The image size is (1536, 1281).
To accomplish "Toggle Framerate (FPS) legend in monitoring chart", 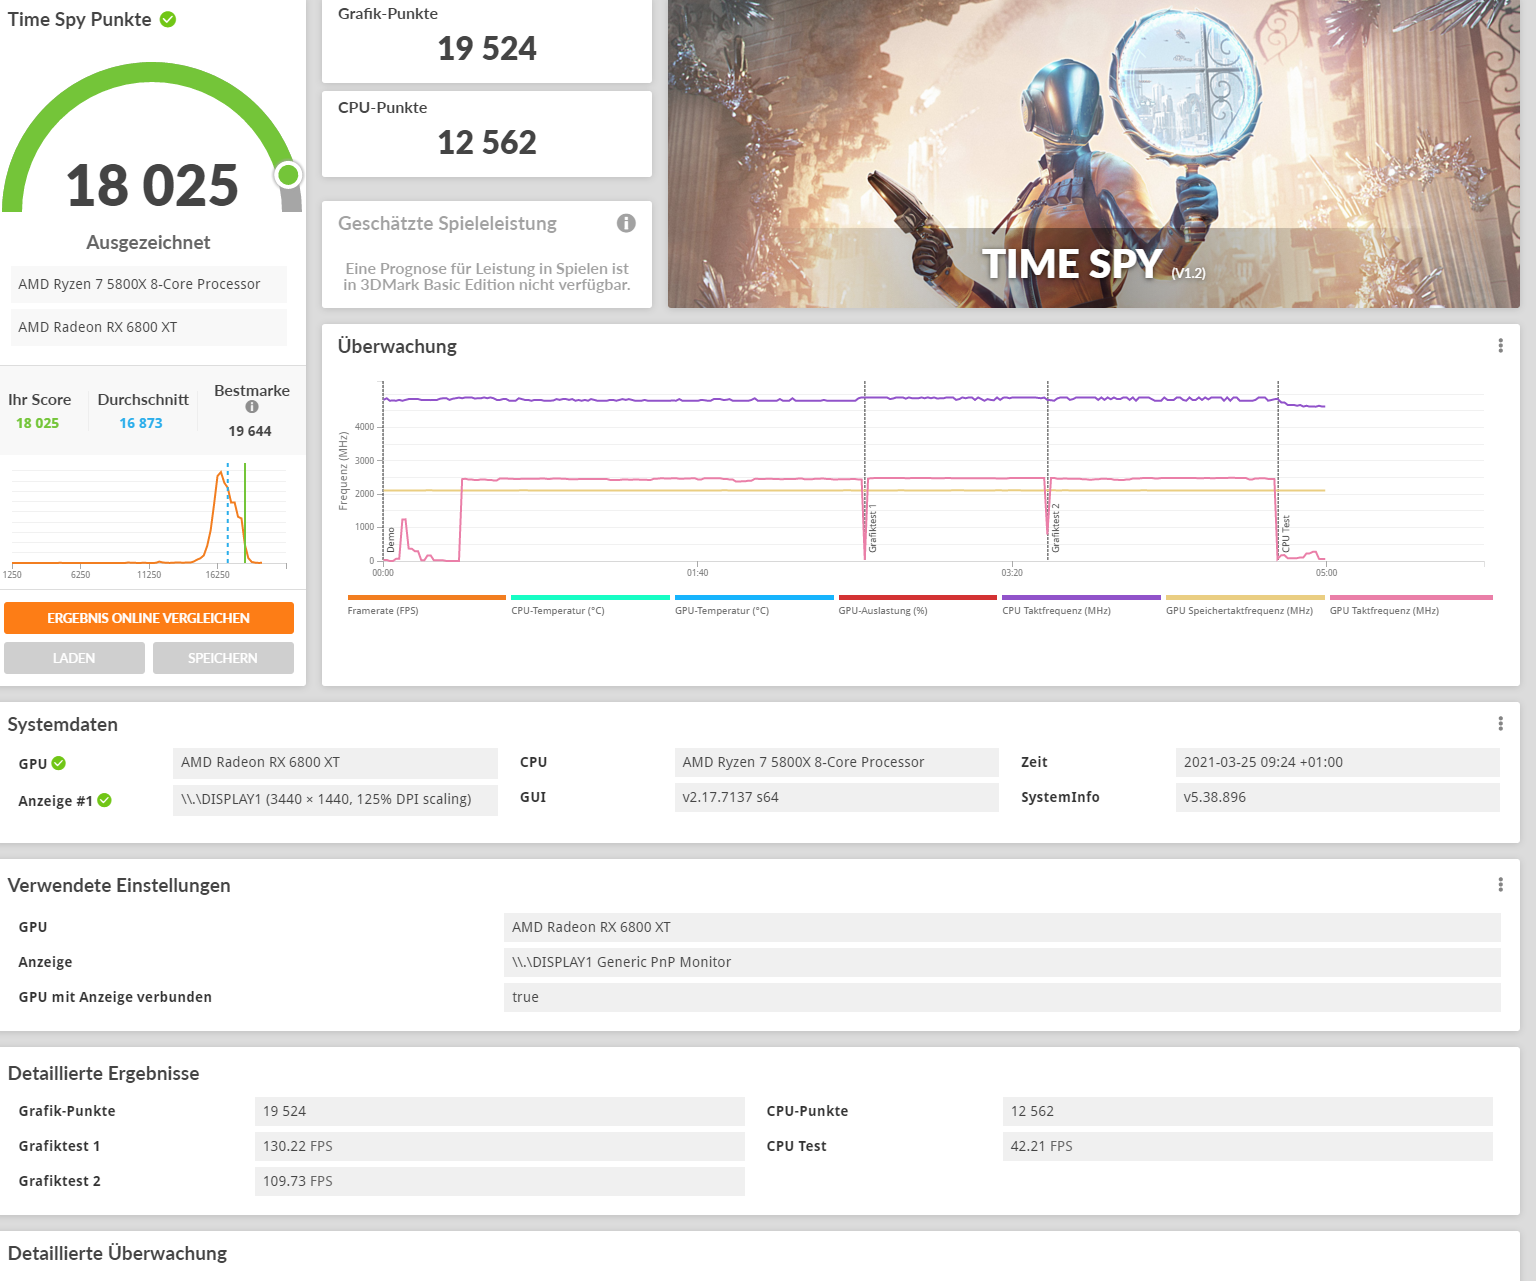I will coord(426,606).
